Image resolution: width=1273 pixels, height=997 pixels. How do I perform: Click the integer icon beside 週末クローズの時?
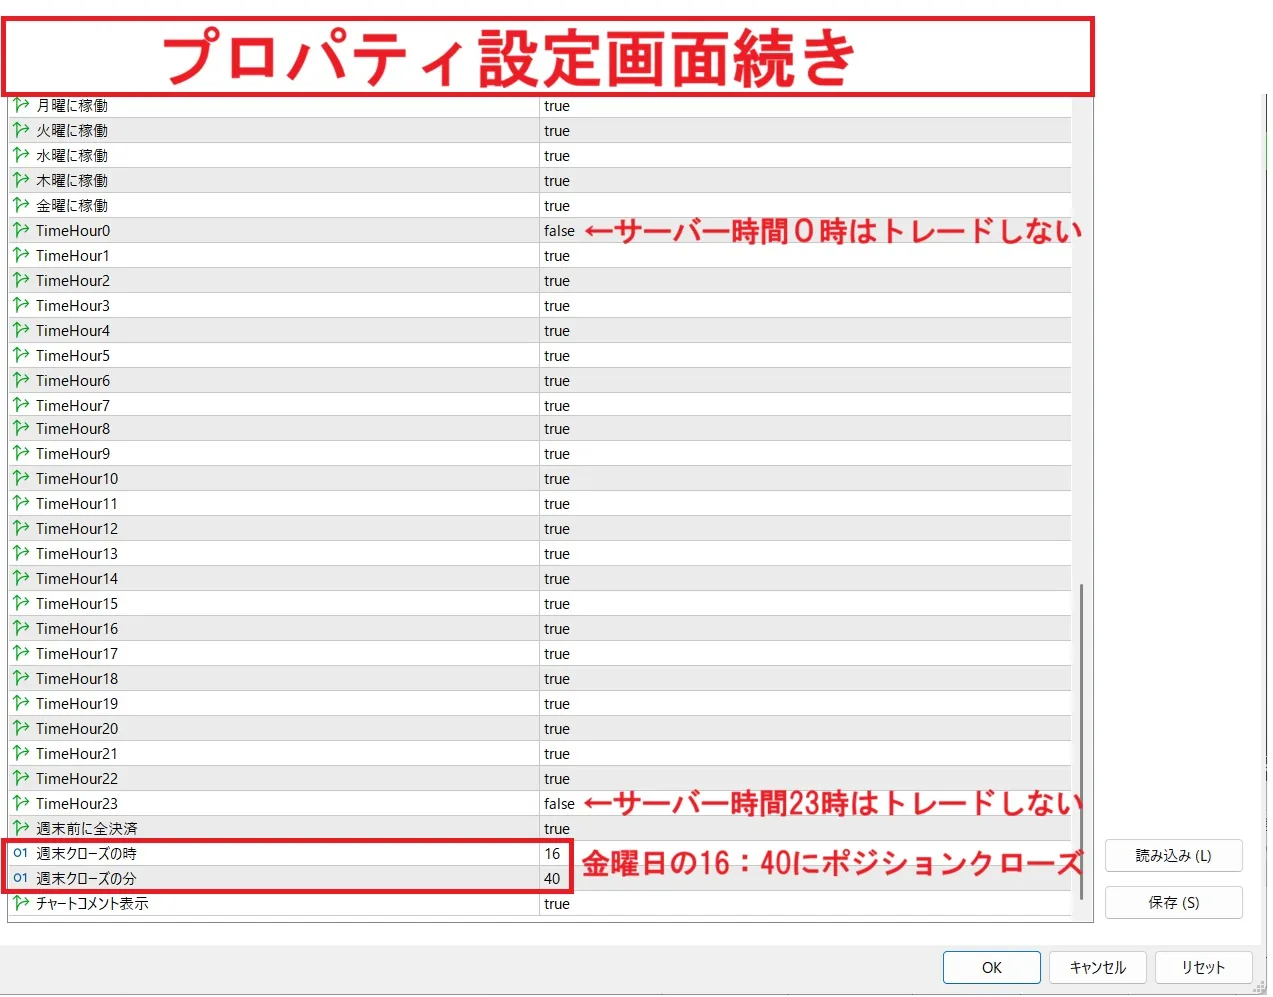pos(21,853)
